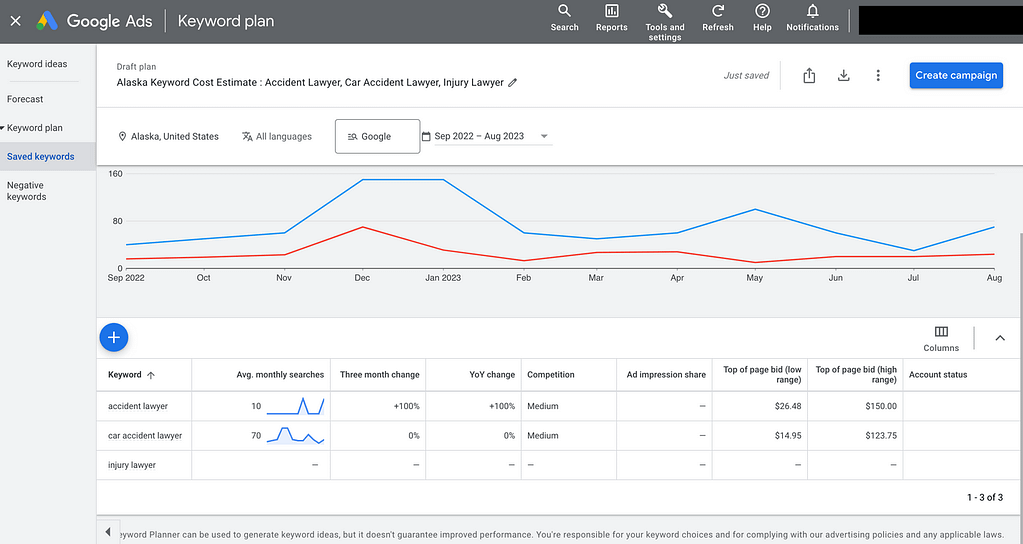Sort by Avg. monthly searches column
Screen dimensions: 1023x544
click(280, 375)
